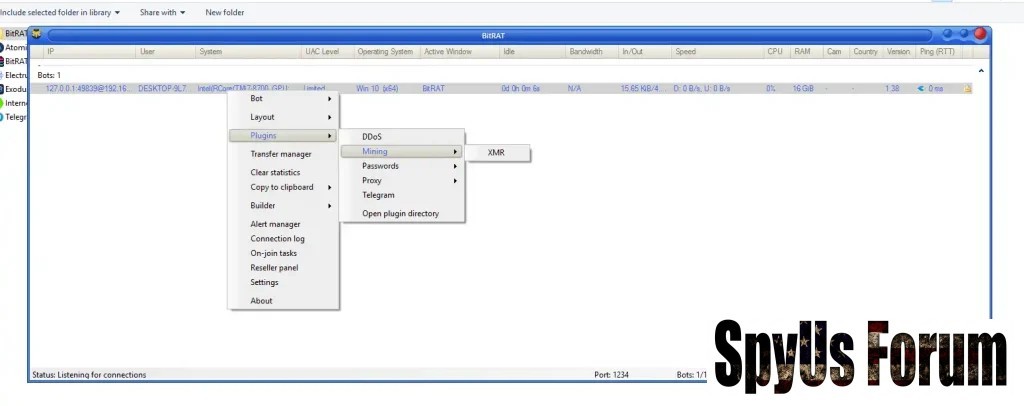Screen dimensions: 1024x406
Task: Select the Telegram icon in left sidebar
Action: [3, 116]
